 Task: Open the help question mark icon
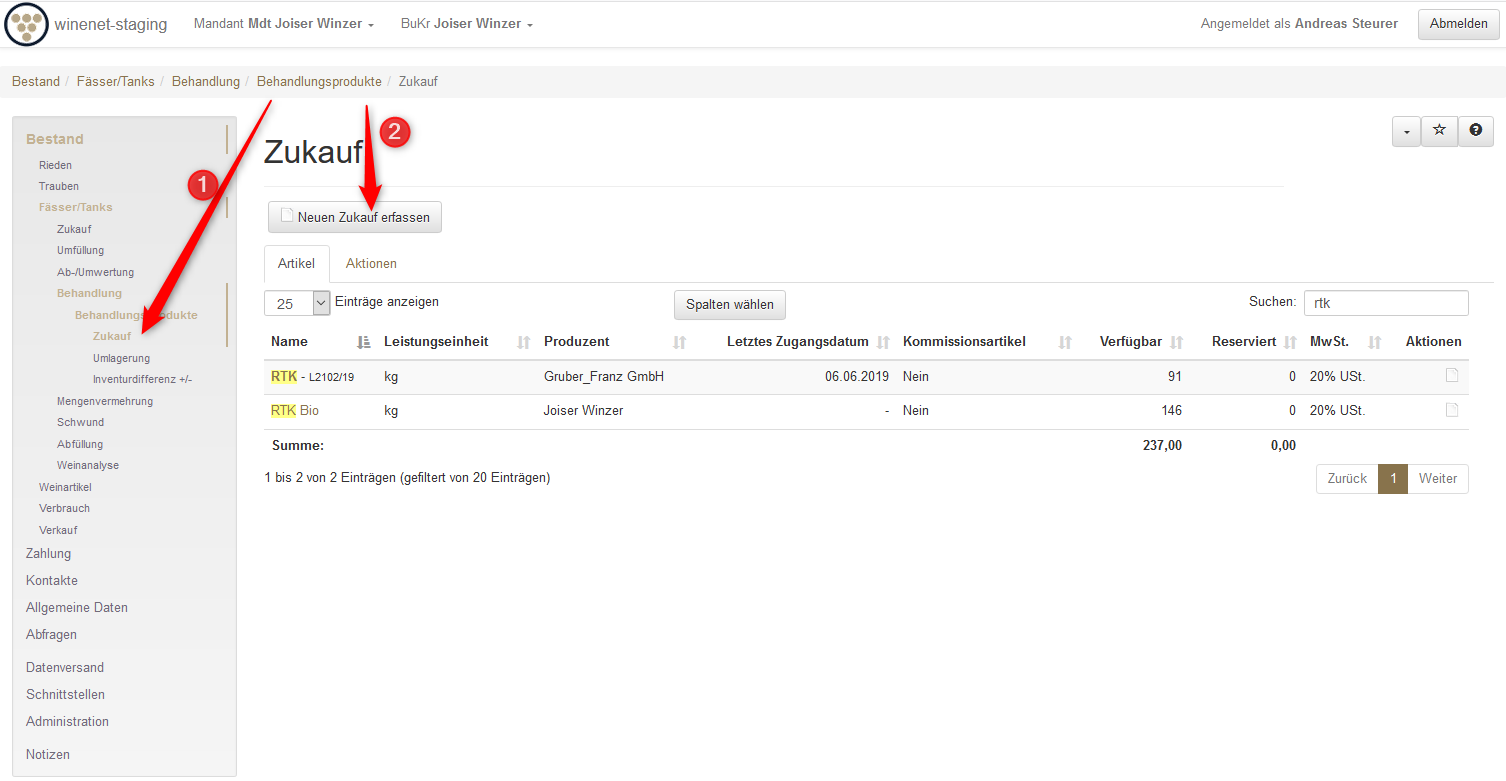click(1476, 131)
